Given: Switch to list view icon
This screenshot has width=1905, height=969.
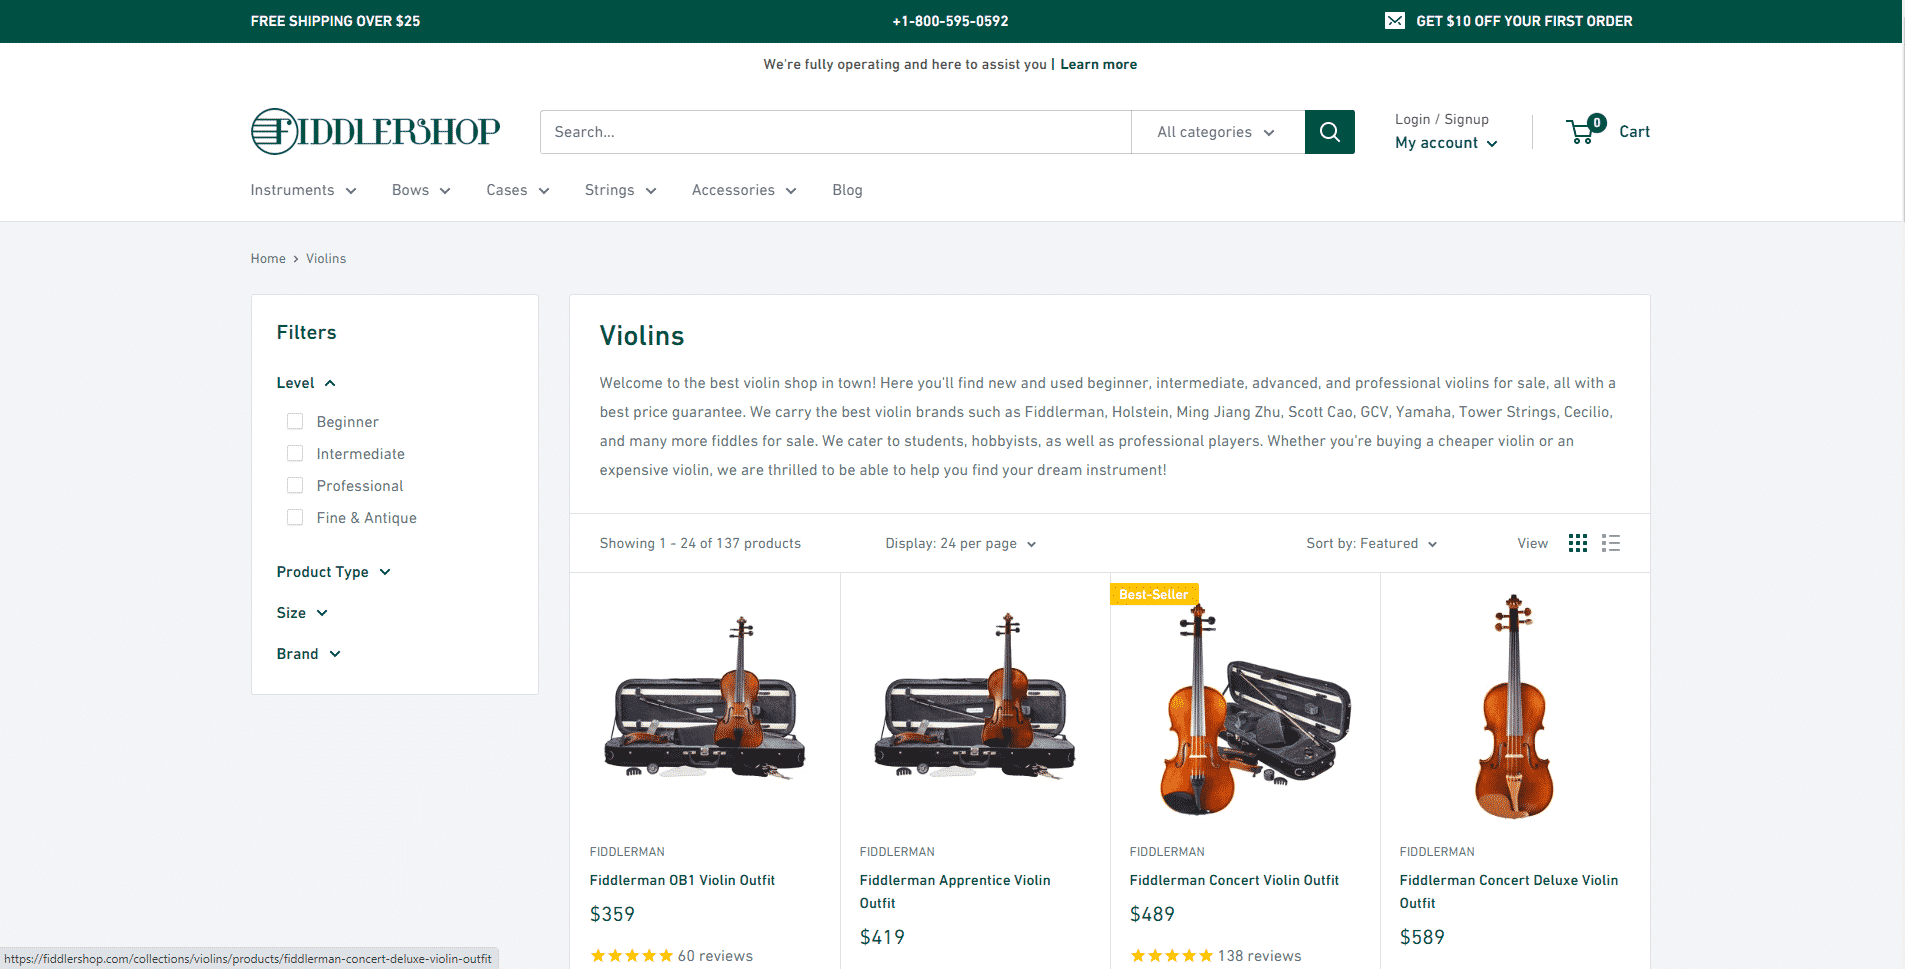Looking at the screenshot, I should 1611,543.
